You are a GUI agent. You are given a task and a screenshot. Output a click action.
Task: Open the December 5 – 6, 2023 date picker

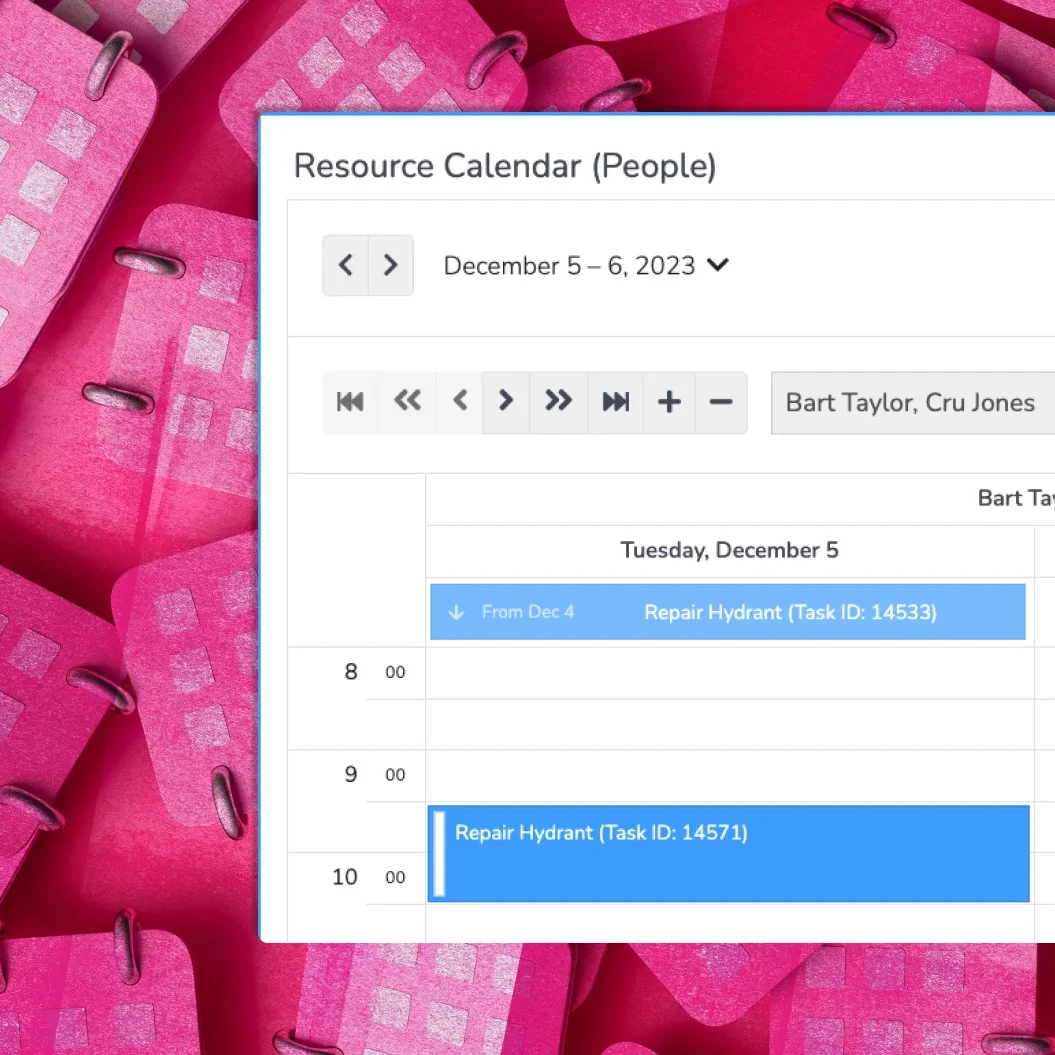[x=586, y=266]
